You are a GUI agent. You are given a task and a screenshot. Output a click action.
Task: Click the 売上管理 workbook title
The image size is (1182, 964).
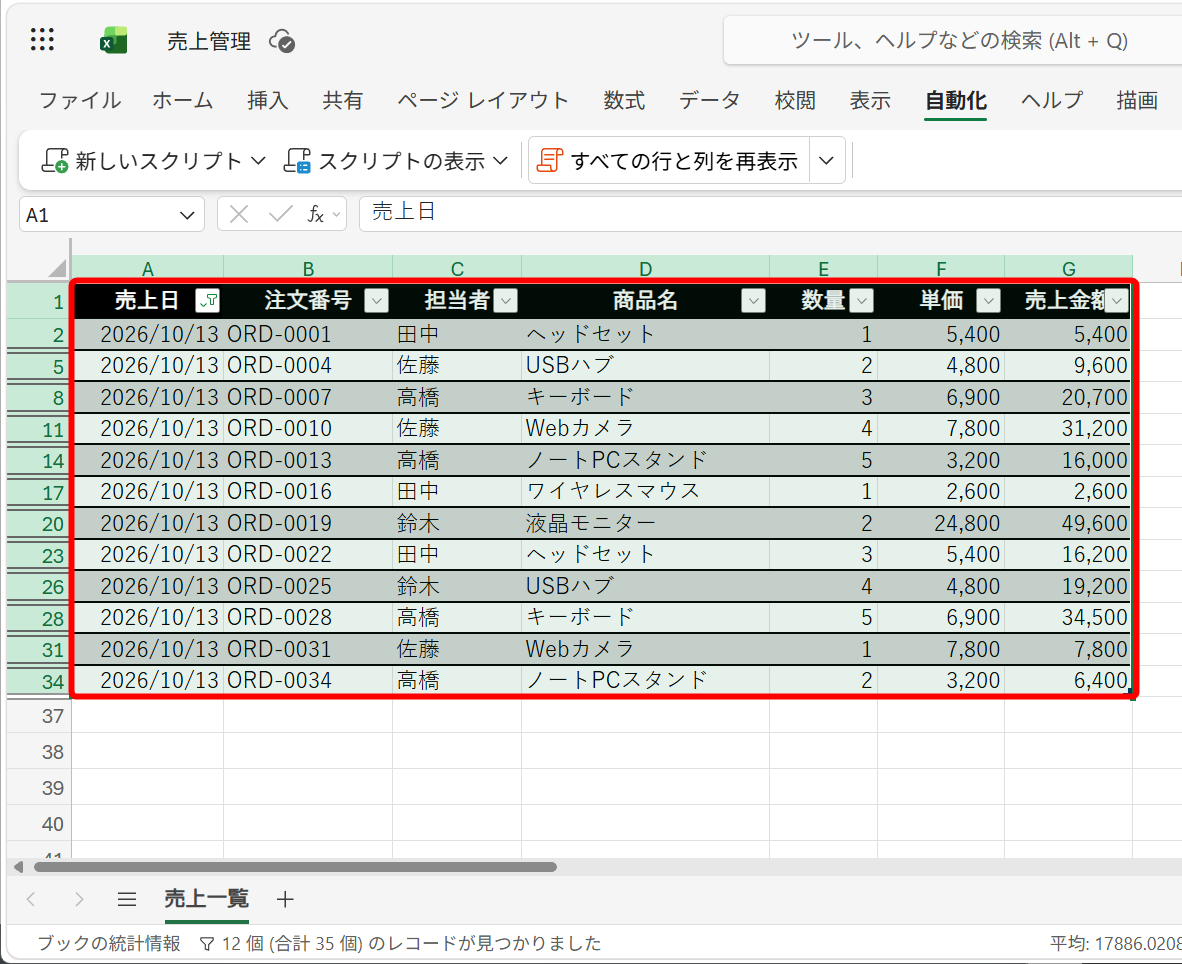pos(209,41)
